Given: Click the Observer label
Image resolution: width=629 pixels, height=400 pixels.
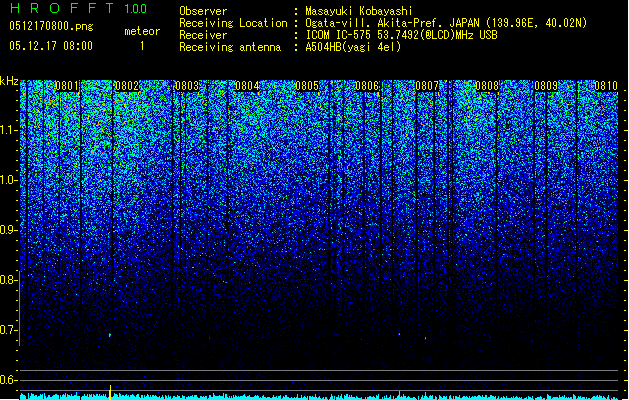Looking at the screenshot, I should coord(203,11).
